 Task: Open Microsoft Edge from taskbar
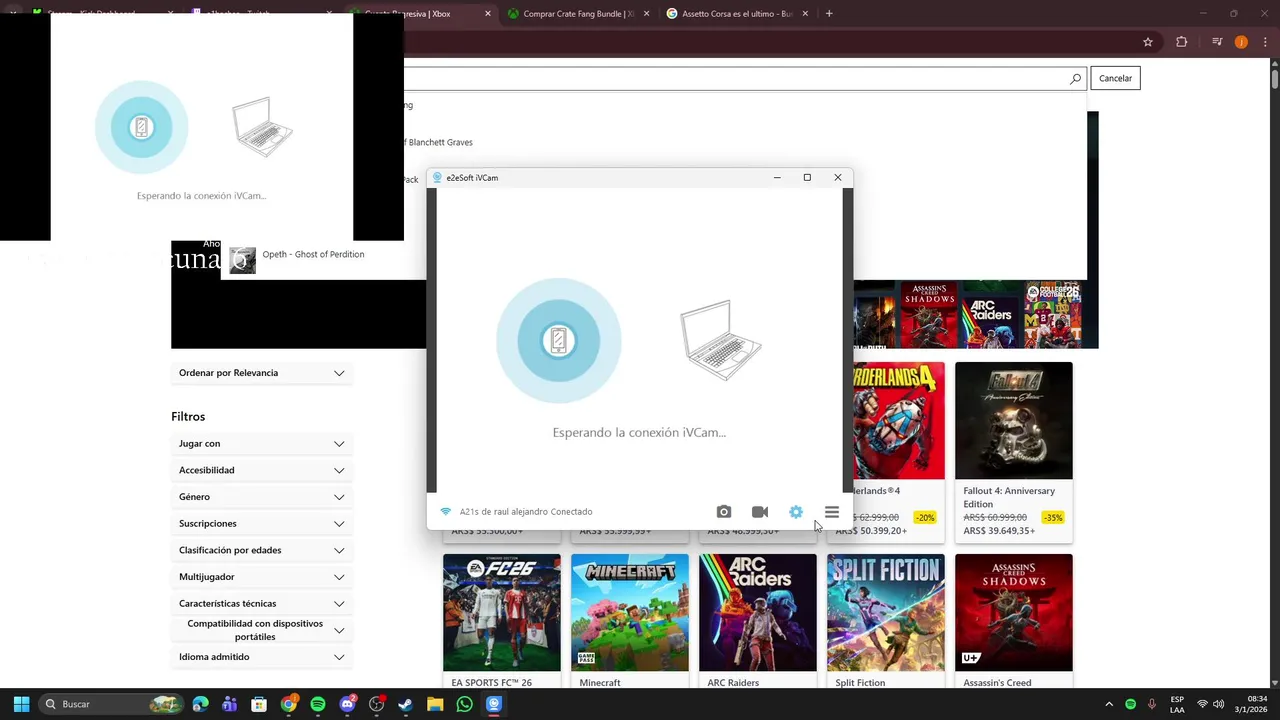point(201,704)
